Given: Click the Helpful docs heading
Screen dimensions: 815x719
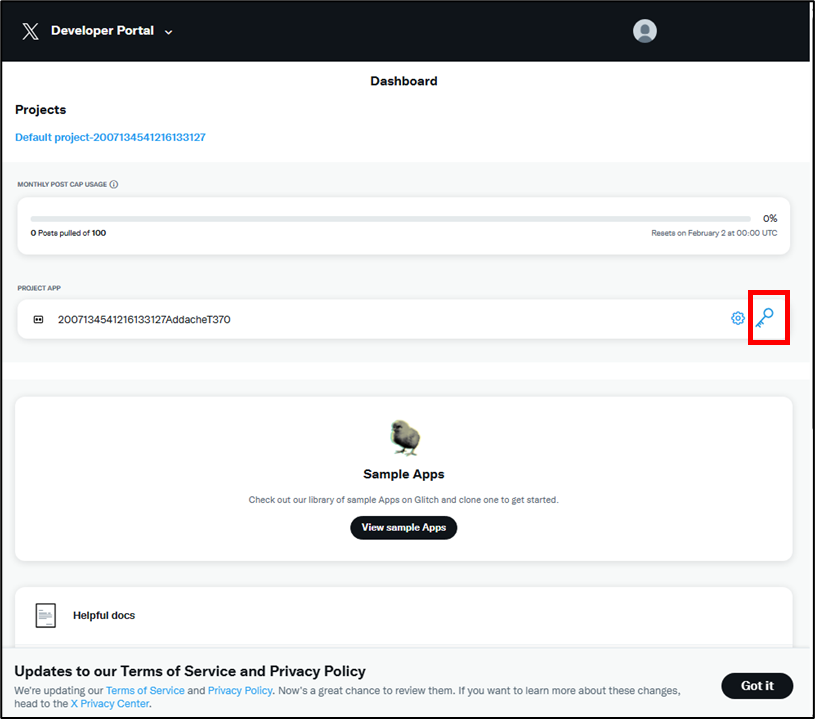Looking at the screenshot, I should 104,615.
